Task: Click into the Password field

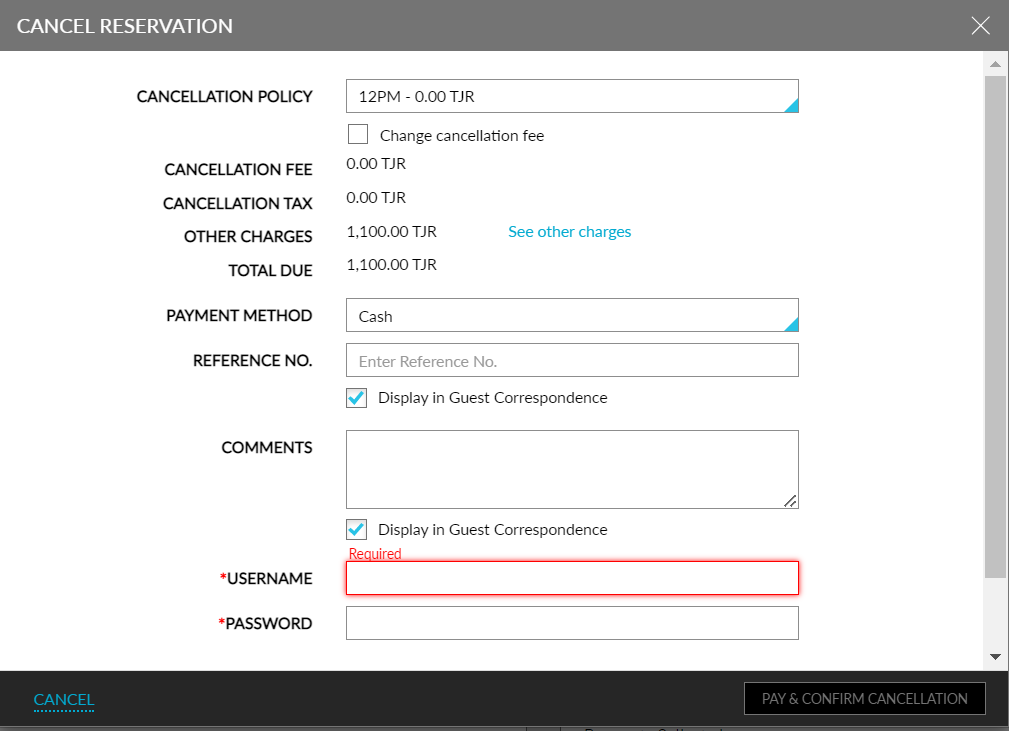Action: point(572,623)
